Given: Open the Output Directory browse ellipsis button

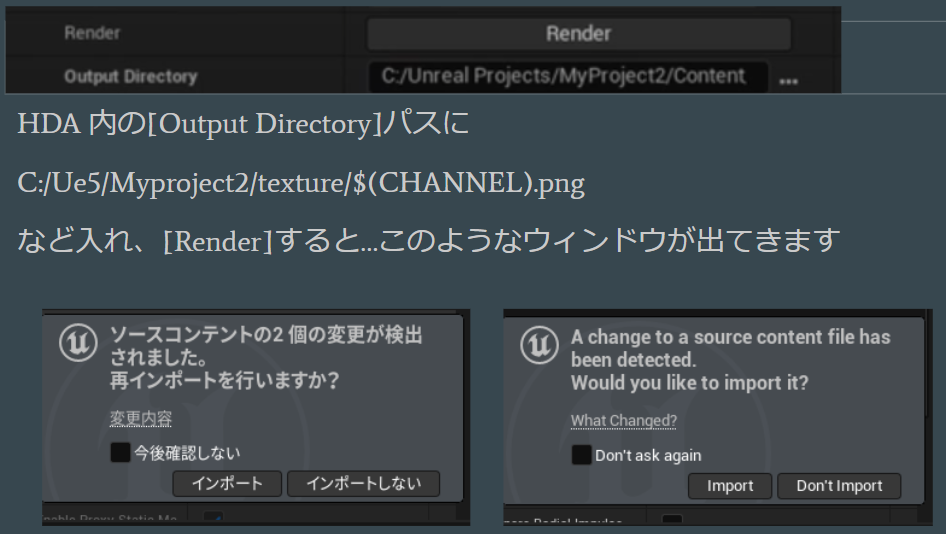Looking at the screenshot, I should click(x=789, y=80).
